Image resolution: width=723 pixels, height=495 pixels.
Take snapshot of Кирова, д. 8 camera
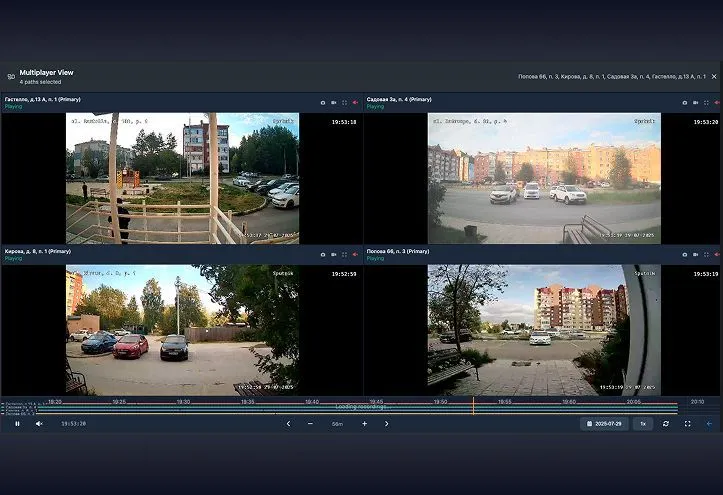323,254
